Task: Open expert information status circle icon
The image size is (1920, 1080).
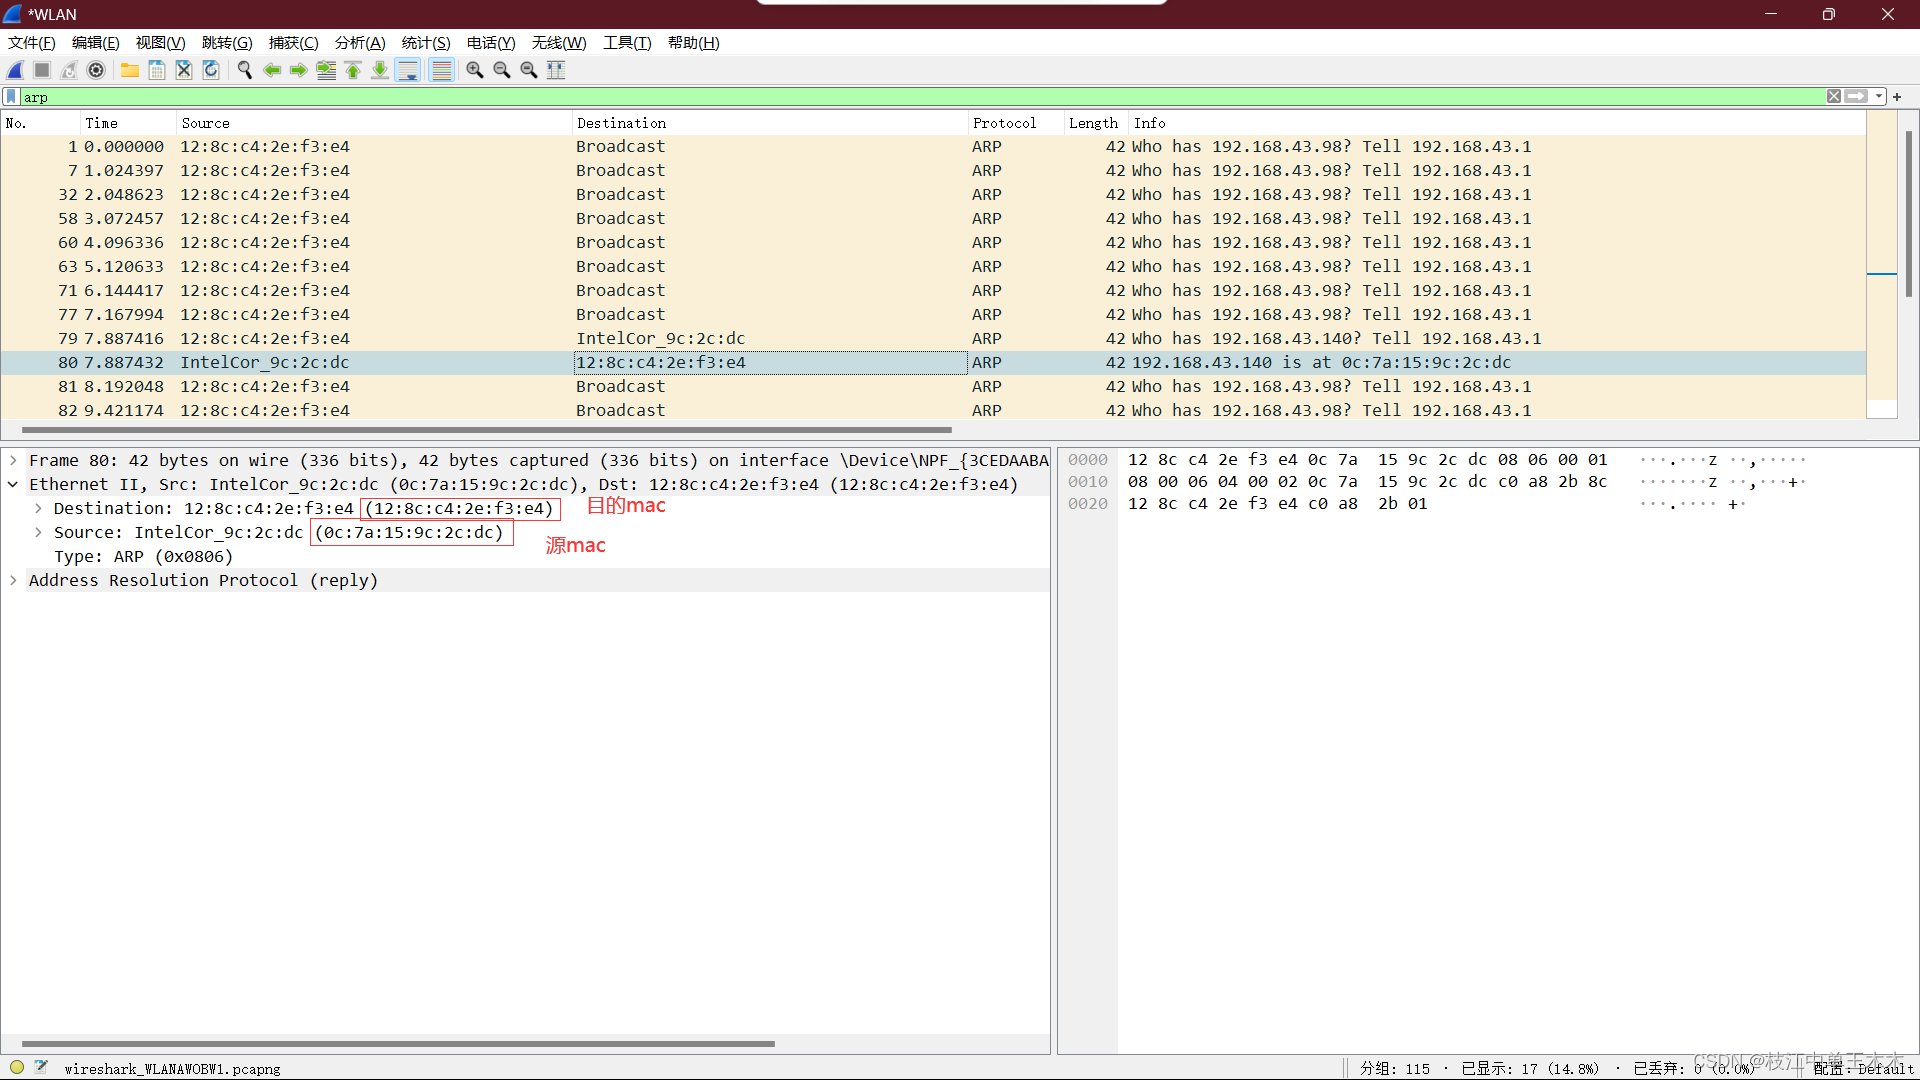Action: click(x=17, y=1067)
